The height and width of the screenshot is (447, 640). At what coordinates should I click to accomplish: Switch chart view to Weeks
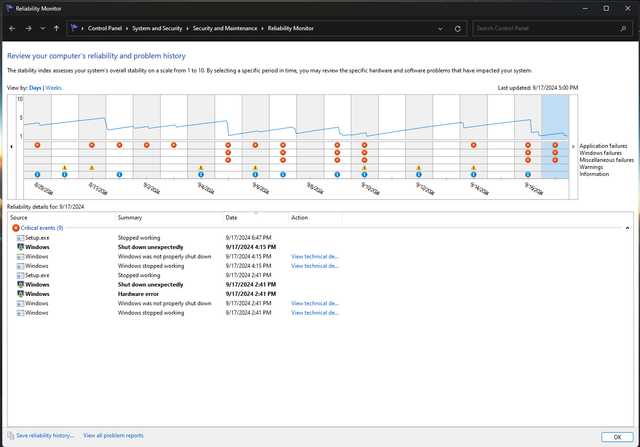[x=53, y=88]
